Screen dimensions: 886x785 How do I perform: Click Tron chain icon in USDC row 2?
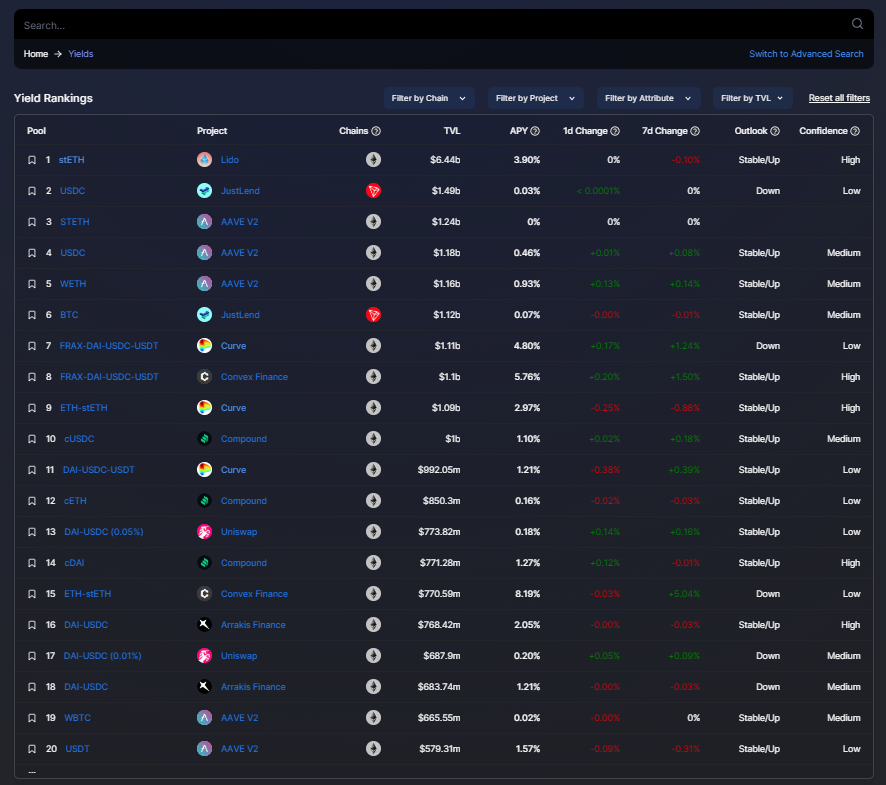coord(373,191)
